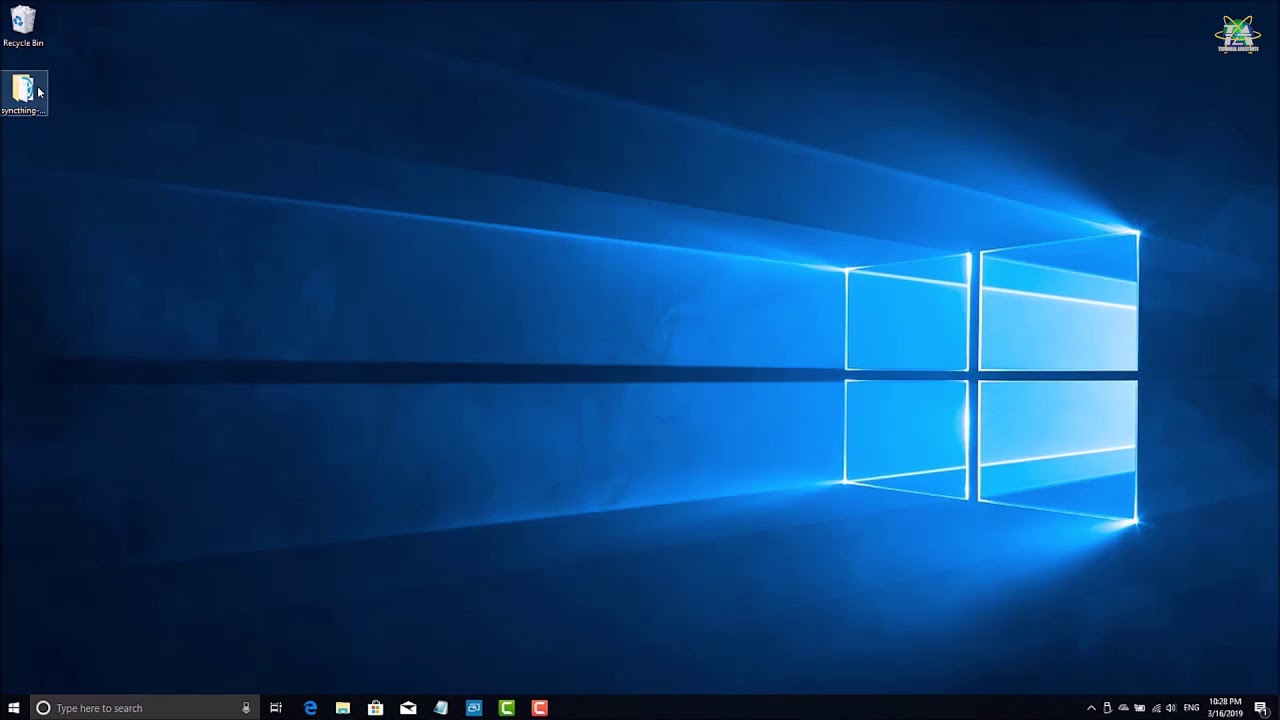Open the OneDrive cloud tray icon

click(x=1123, y=708)
